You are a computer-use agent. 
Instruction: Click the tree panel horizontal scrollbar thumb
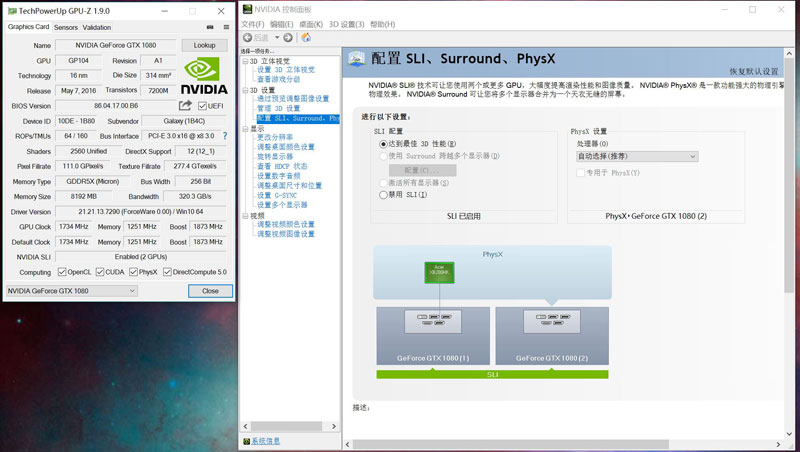click(x=286, y=426)
